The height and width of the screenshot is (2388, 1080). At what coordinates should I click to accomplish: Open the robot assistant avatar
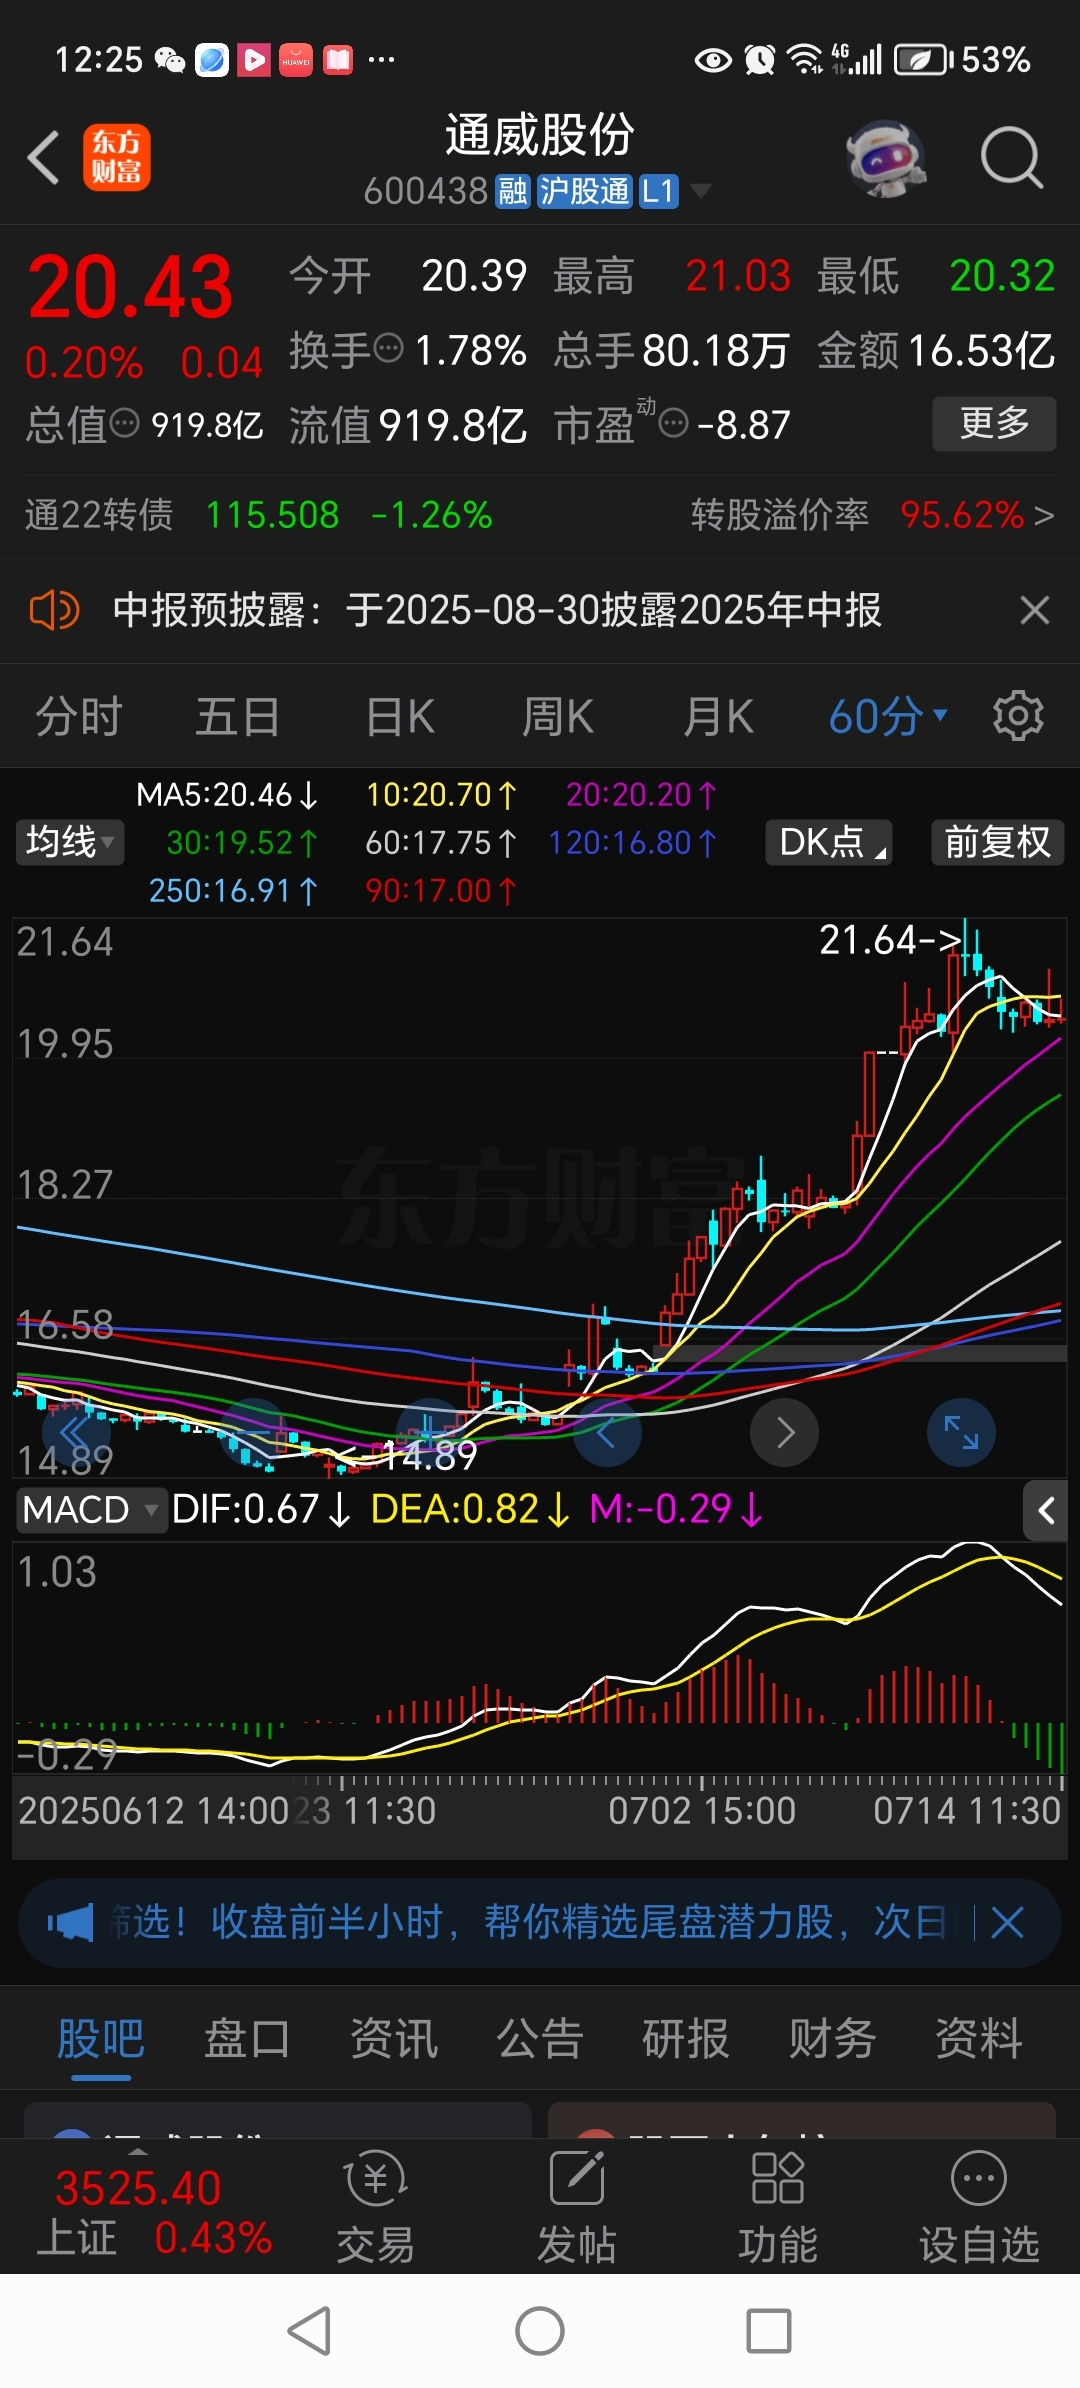tap(885, 158)
